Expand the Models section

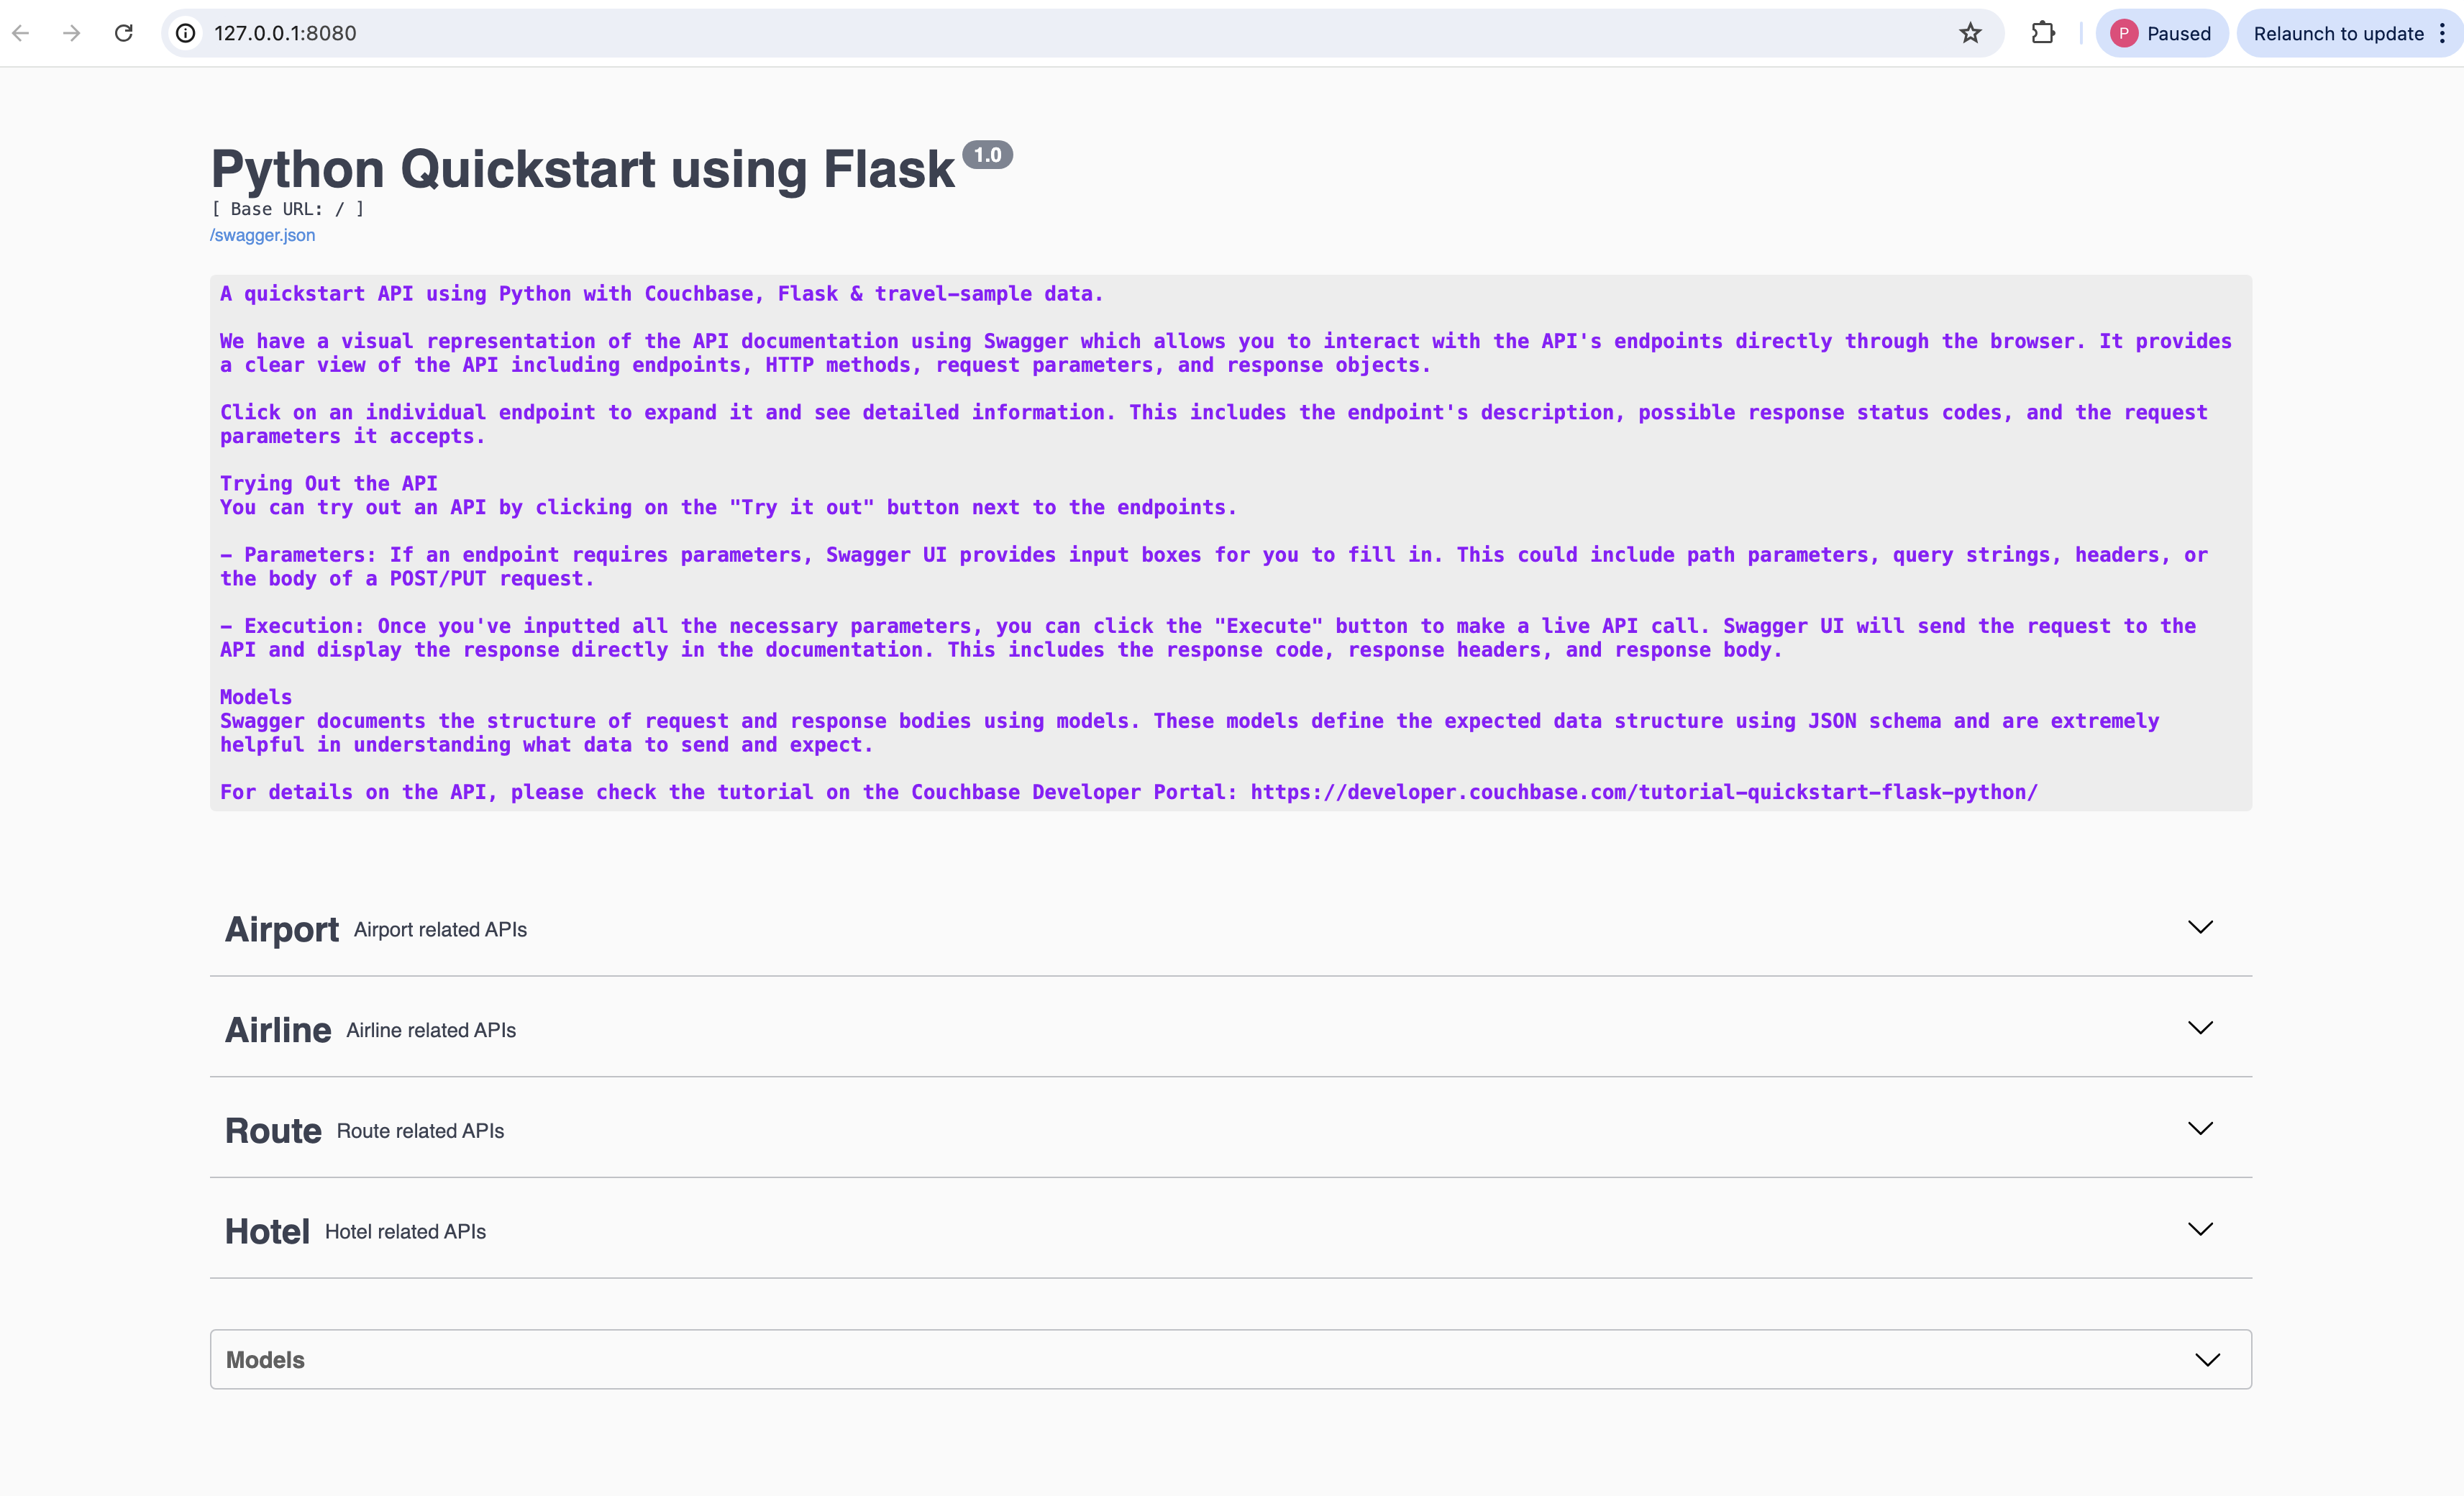point(2209,1360)
